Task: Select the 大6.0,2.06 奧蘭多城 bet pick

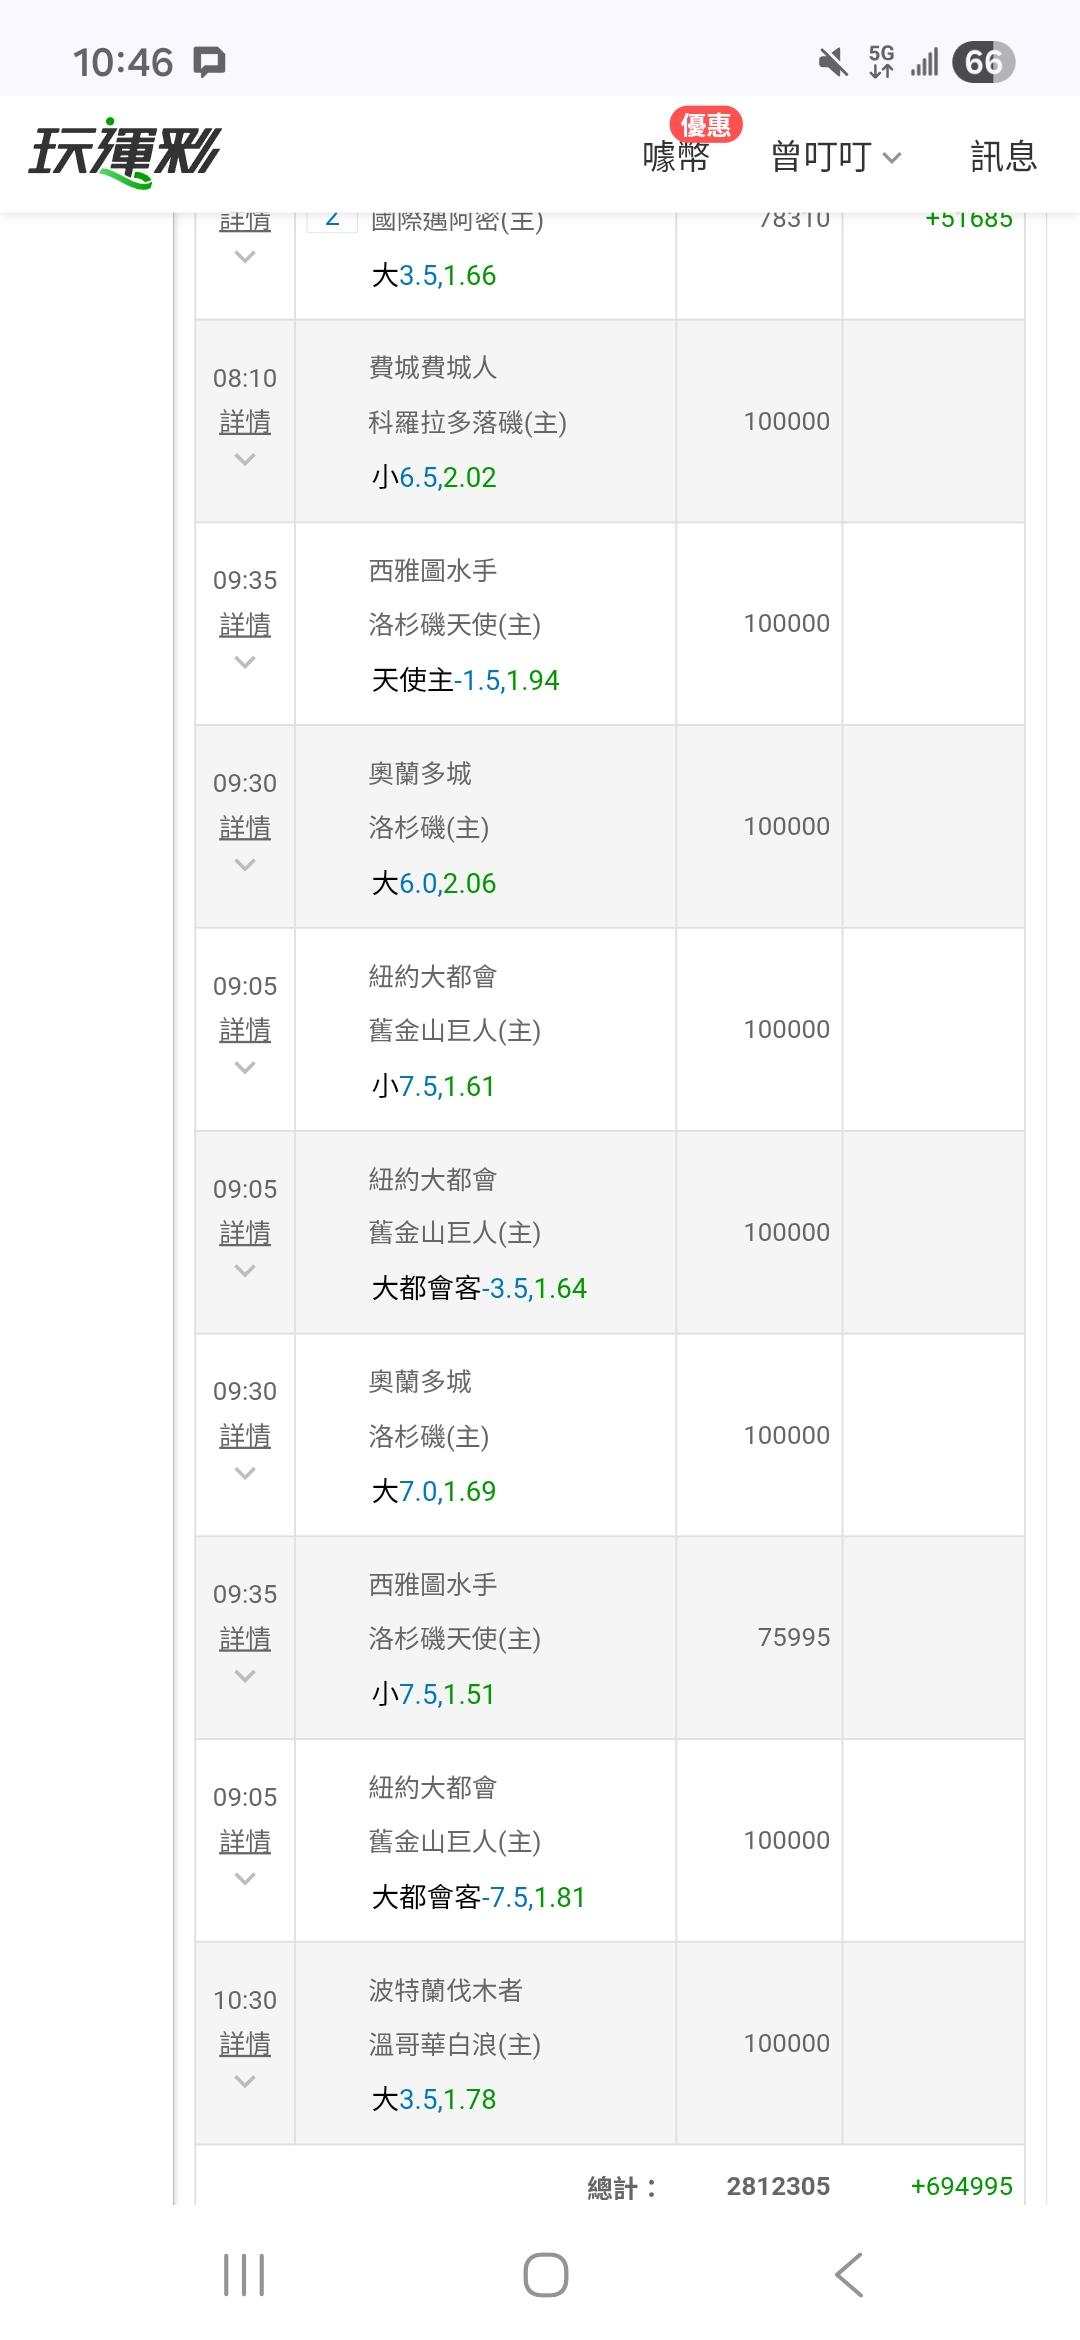Action: click(433, 884)
